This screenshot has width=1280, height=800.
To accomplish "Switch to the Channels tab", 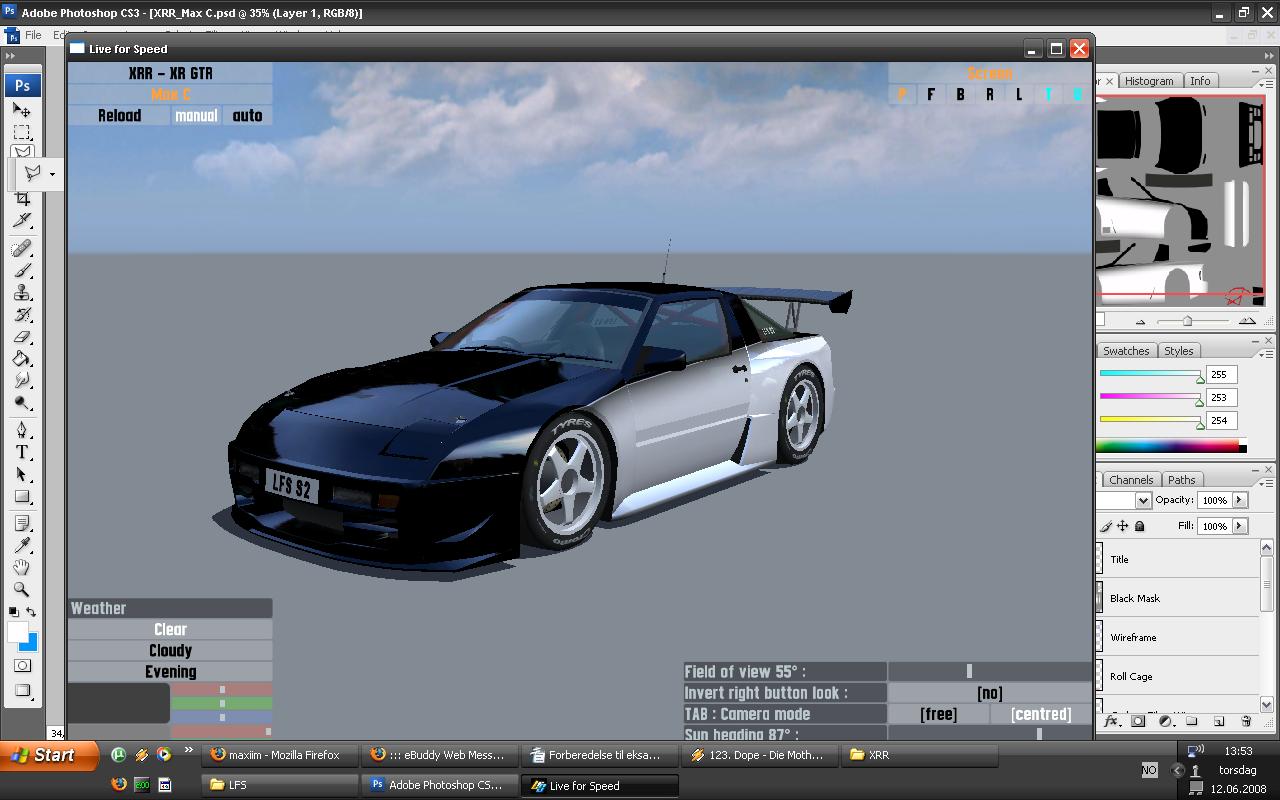I will (1131, 480).
